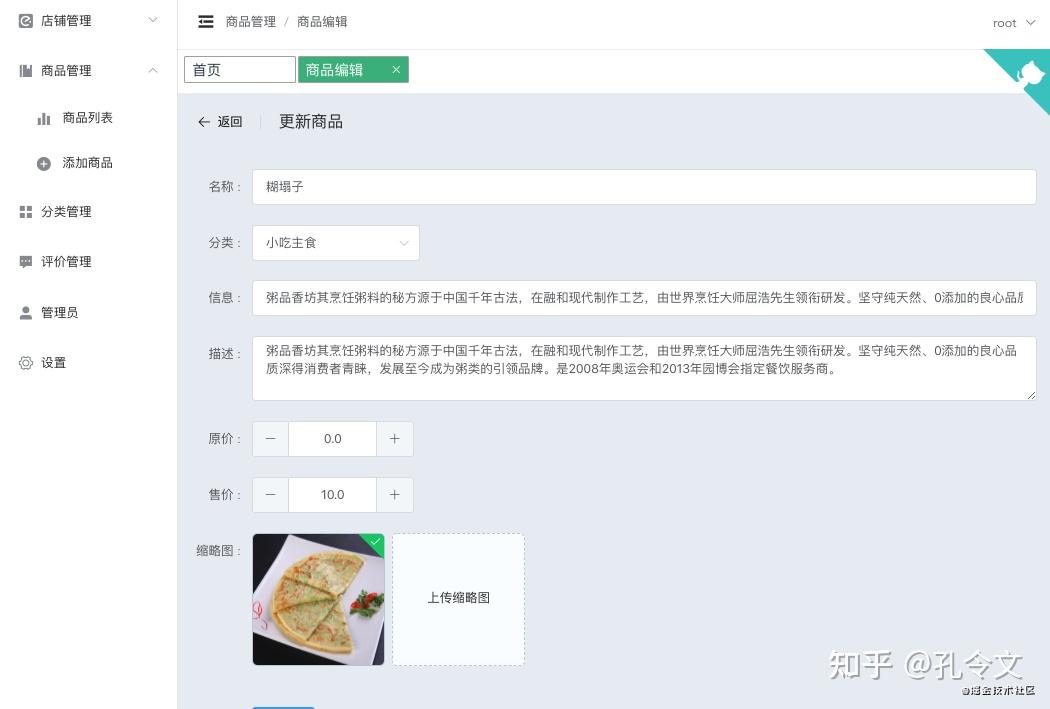Open 分类管理 via its grid icon
This screenshot has width=1050, height=709.
25,212
